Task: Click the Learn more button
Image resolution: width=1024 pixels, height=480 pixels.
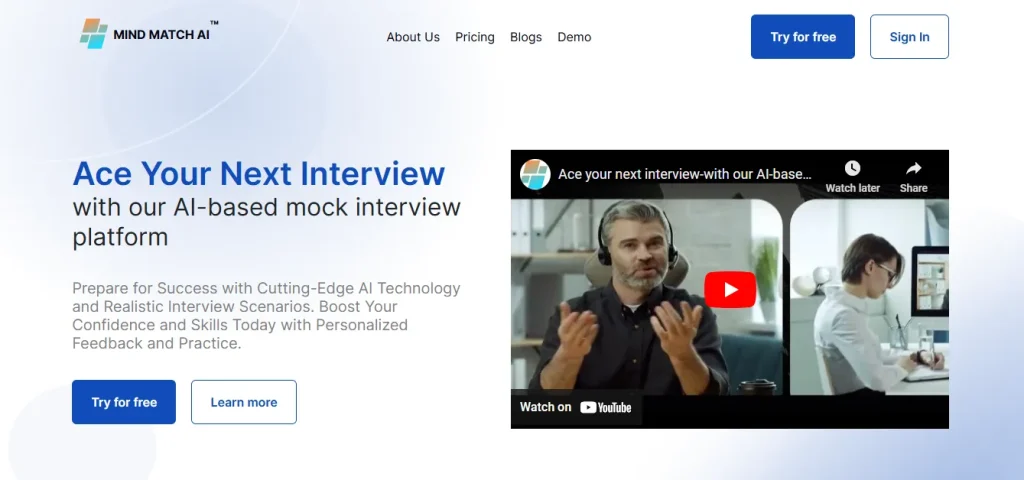Action: coord(244,402)
